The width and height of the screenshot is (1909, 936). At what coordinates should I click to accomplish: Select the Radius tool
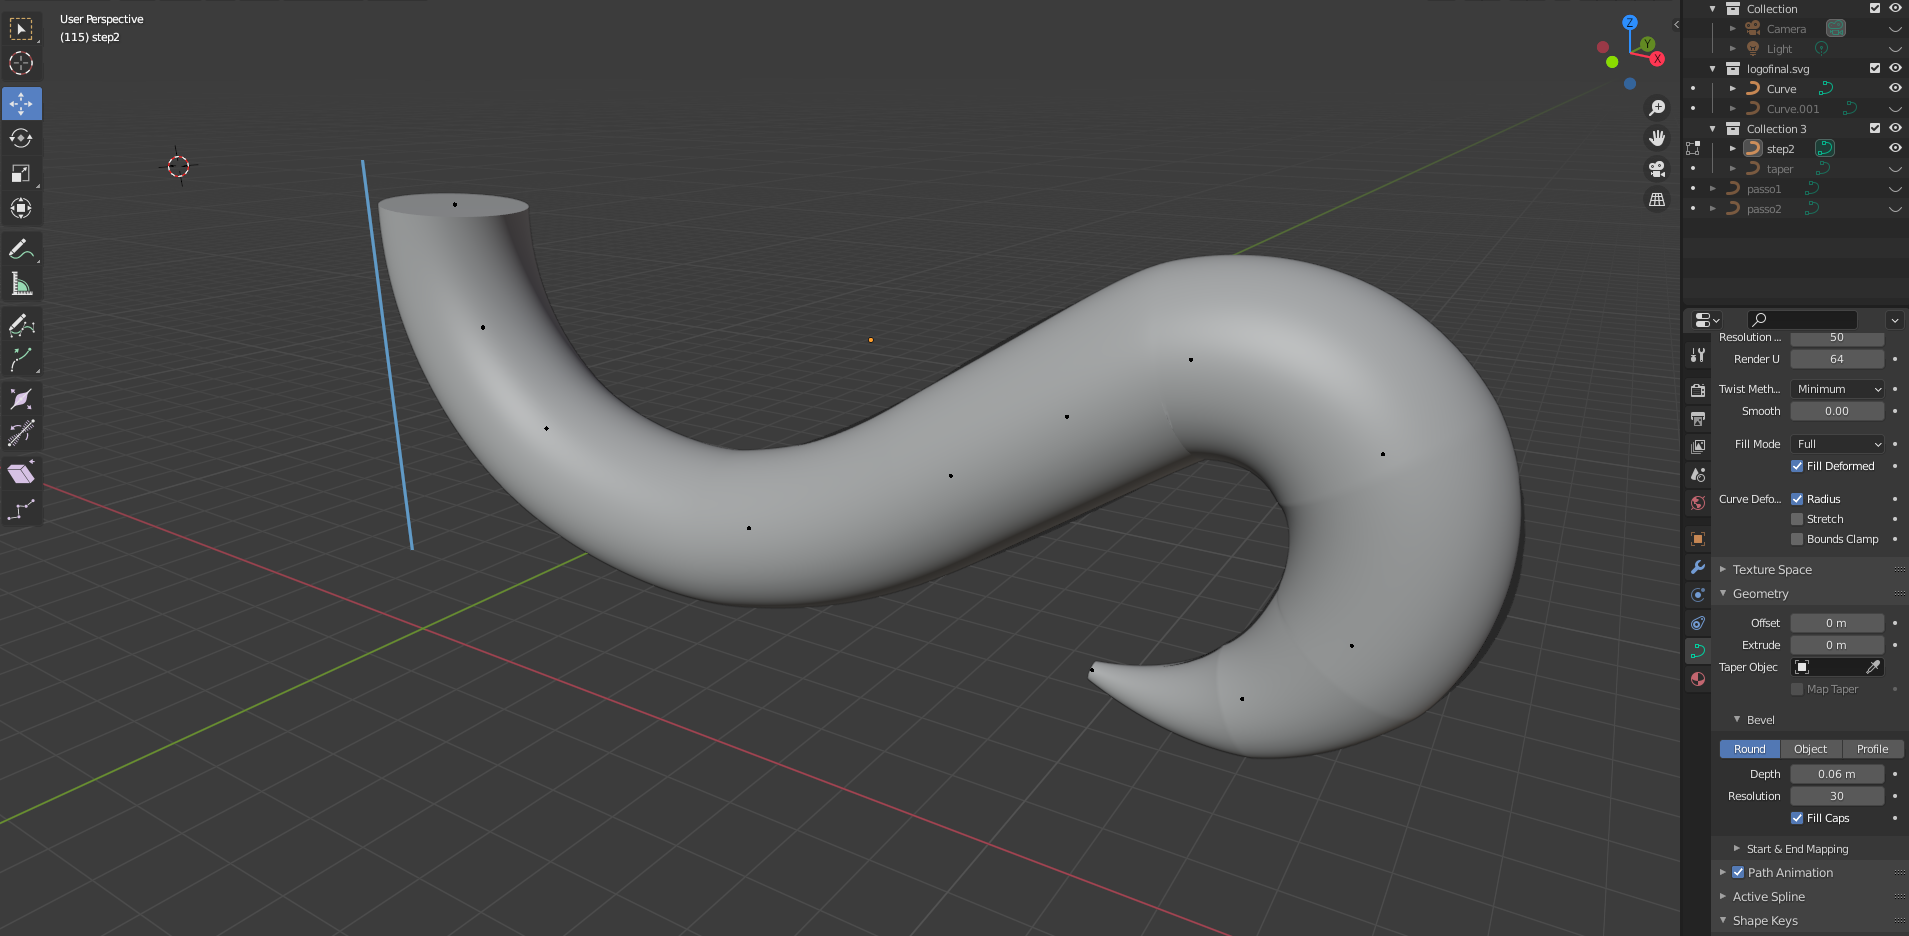(21, 399)
